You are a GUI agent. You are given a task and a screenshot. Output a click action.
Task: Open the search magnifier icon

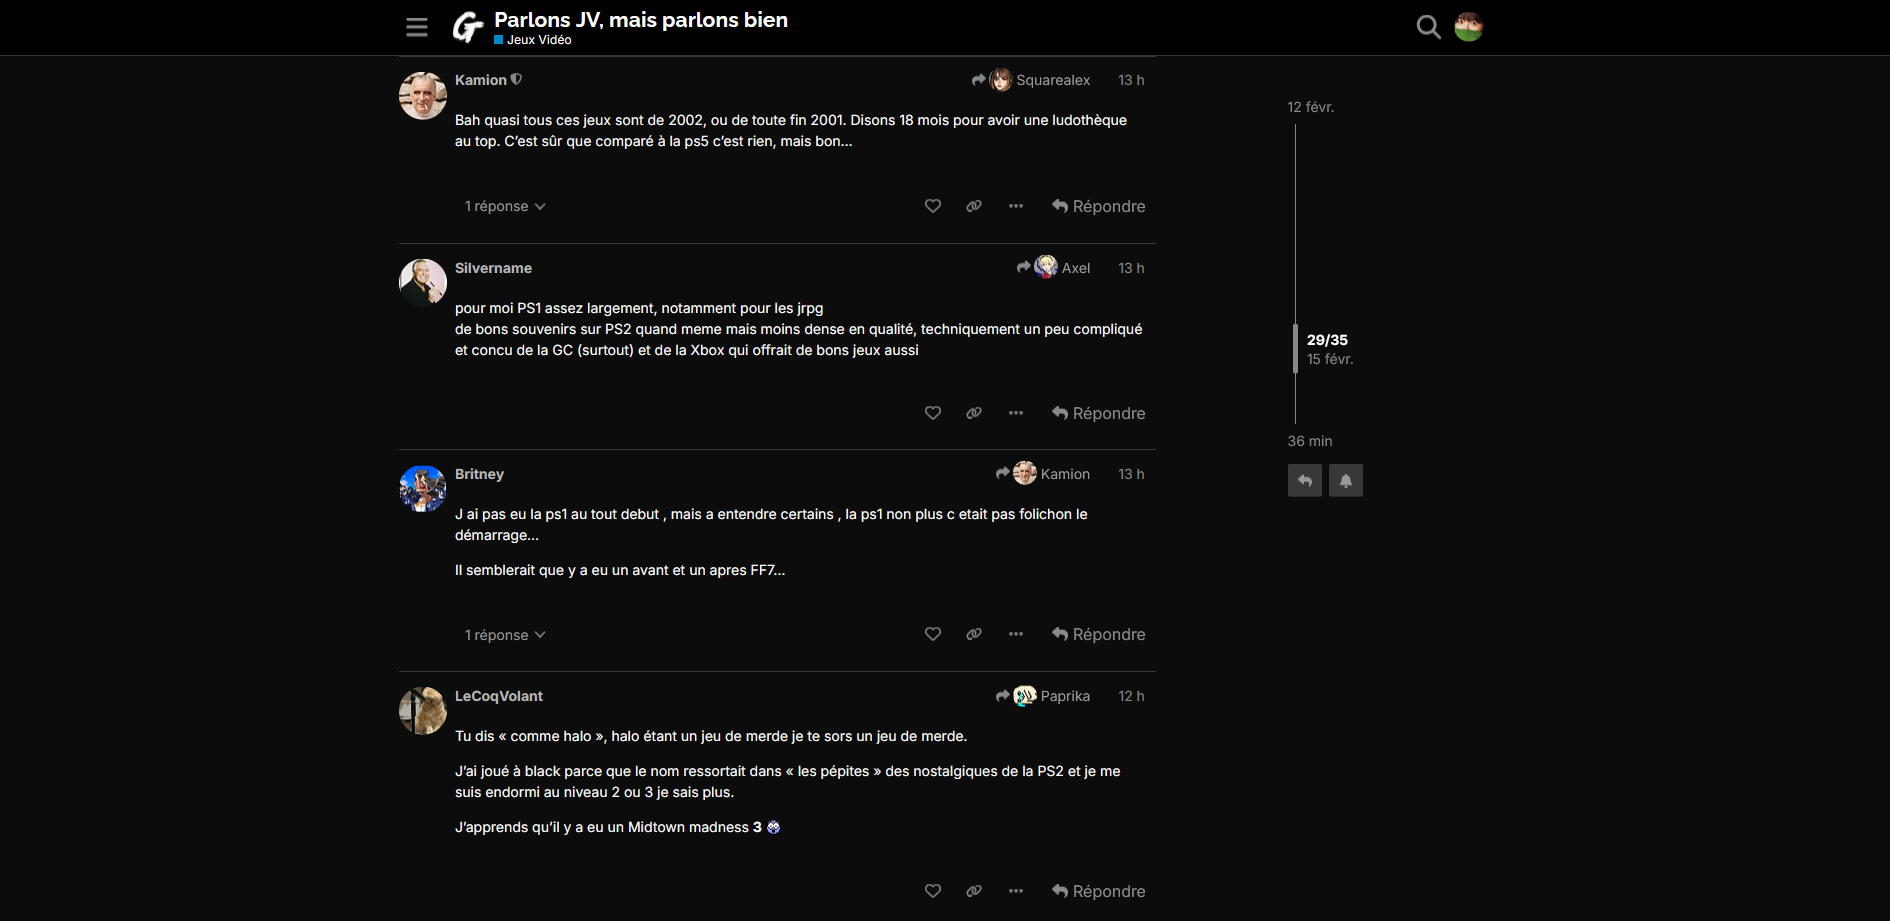point(1429,27)
